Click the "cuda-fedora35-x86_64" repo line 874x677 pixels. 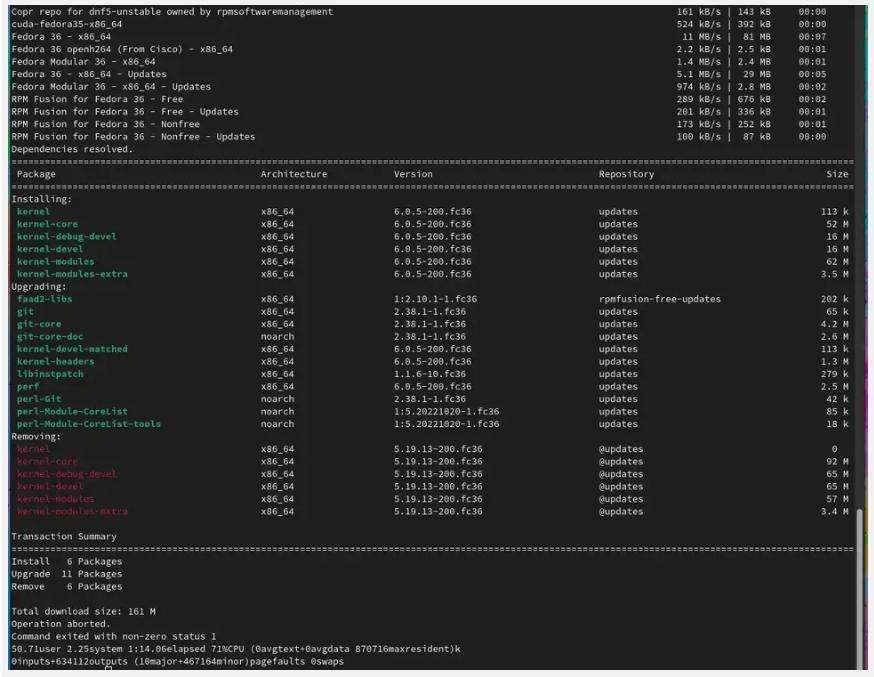[67, 24]
